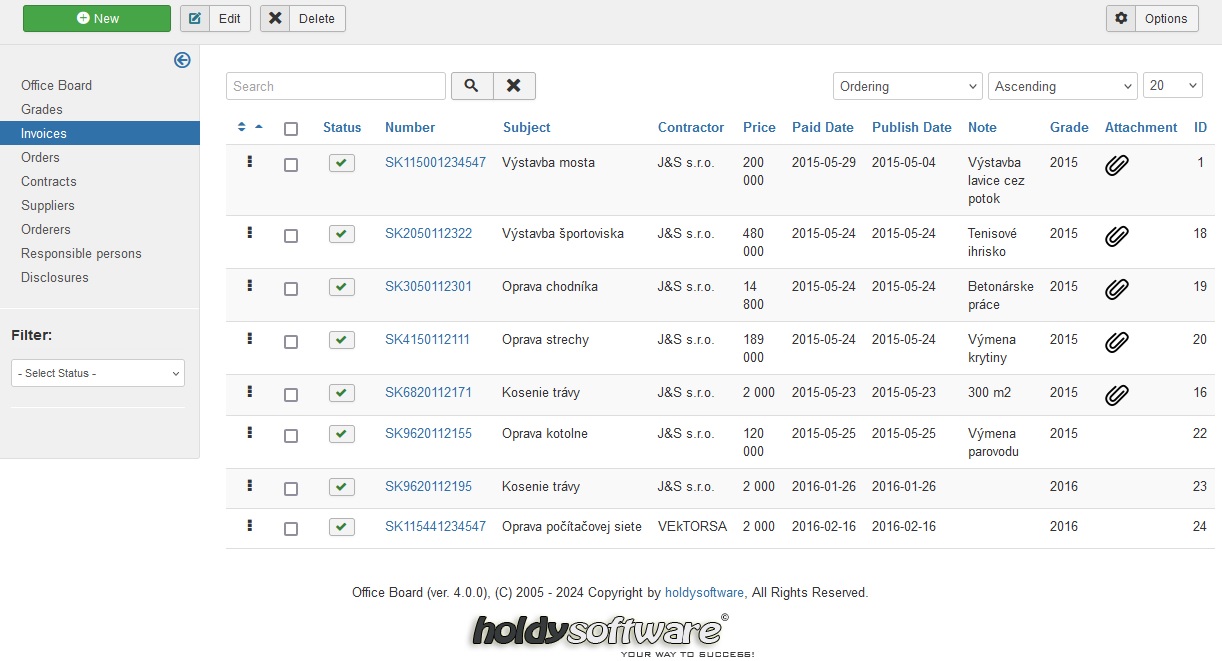
Task: Open invoice link SK9620112155
Action: tap(428, 433)
